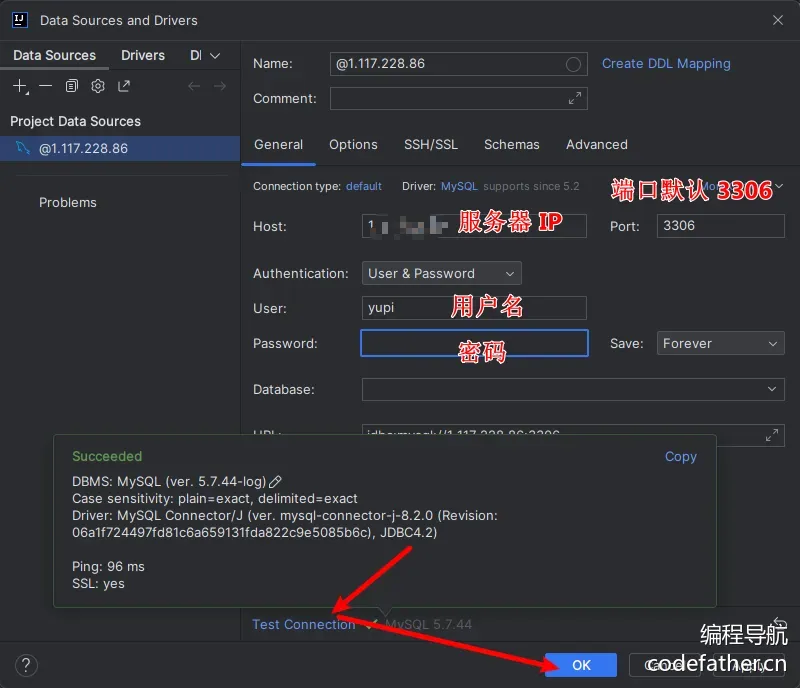Click the color circle in the Name field
The width and height of the screenshot is (800, 688).
tap(573, 64)
